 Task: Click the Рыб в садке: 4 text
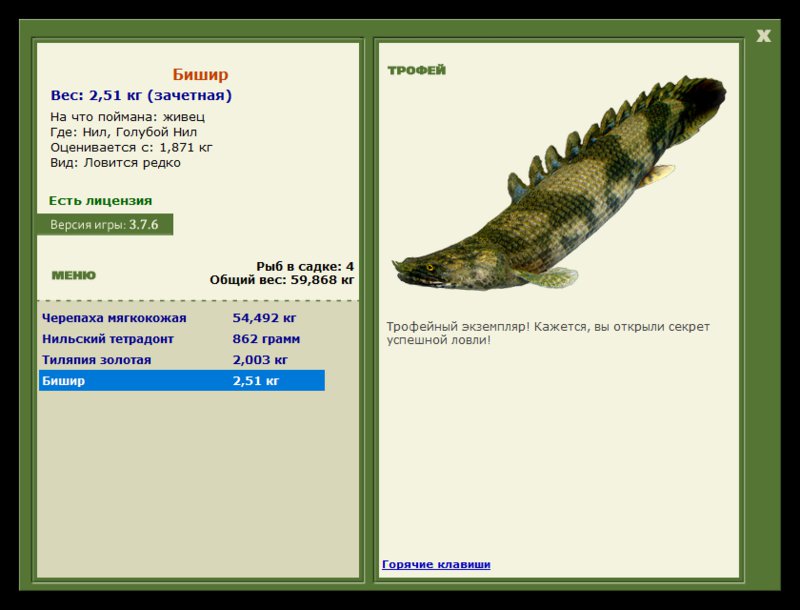tap(305, 266)
